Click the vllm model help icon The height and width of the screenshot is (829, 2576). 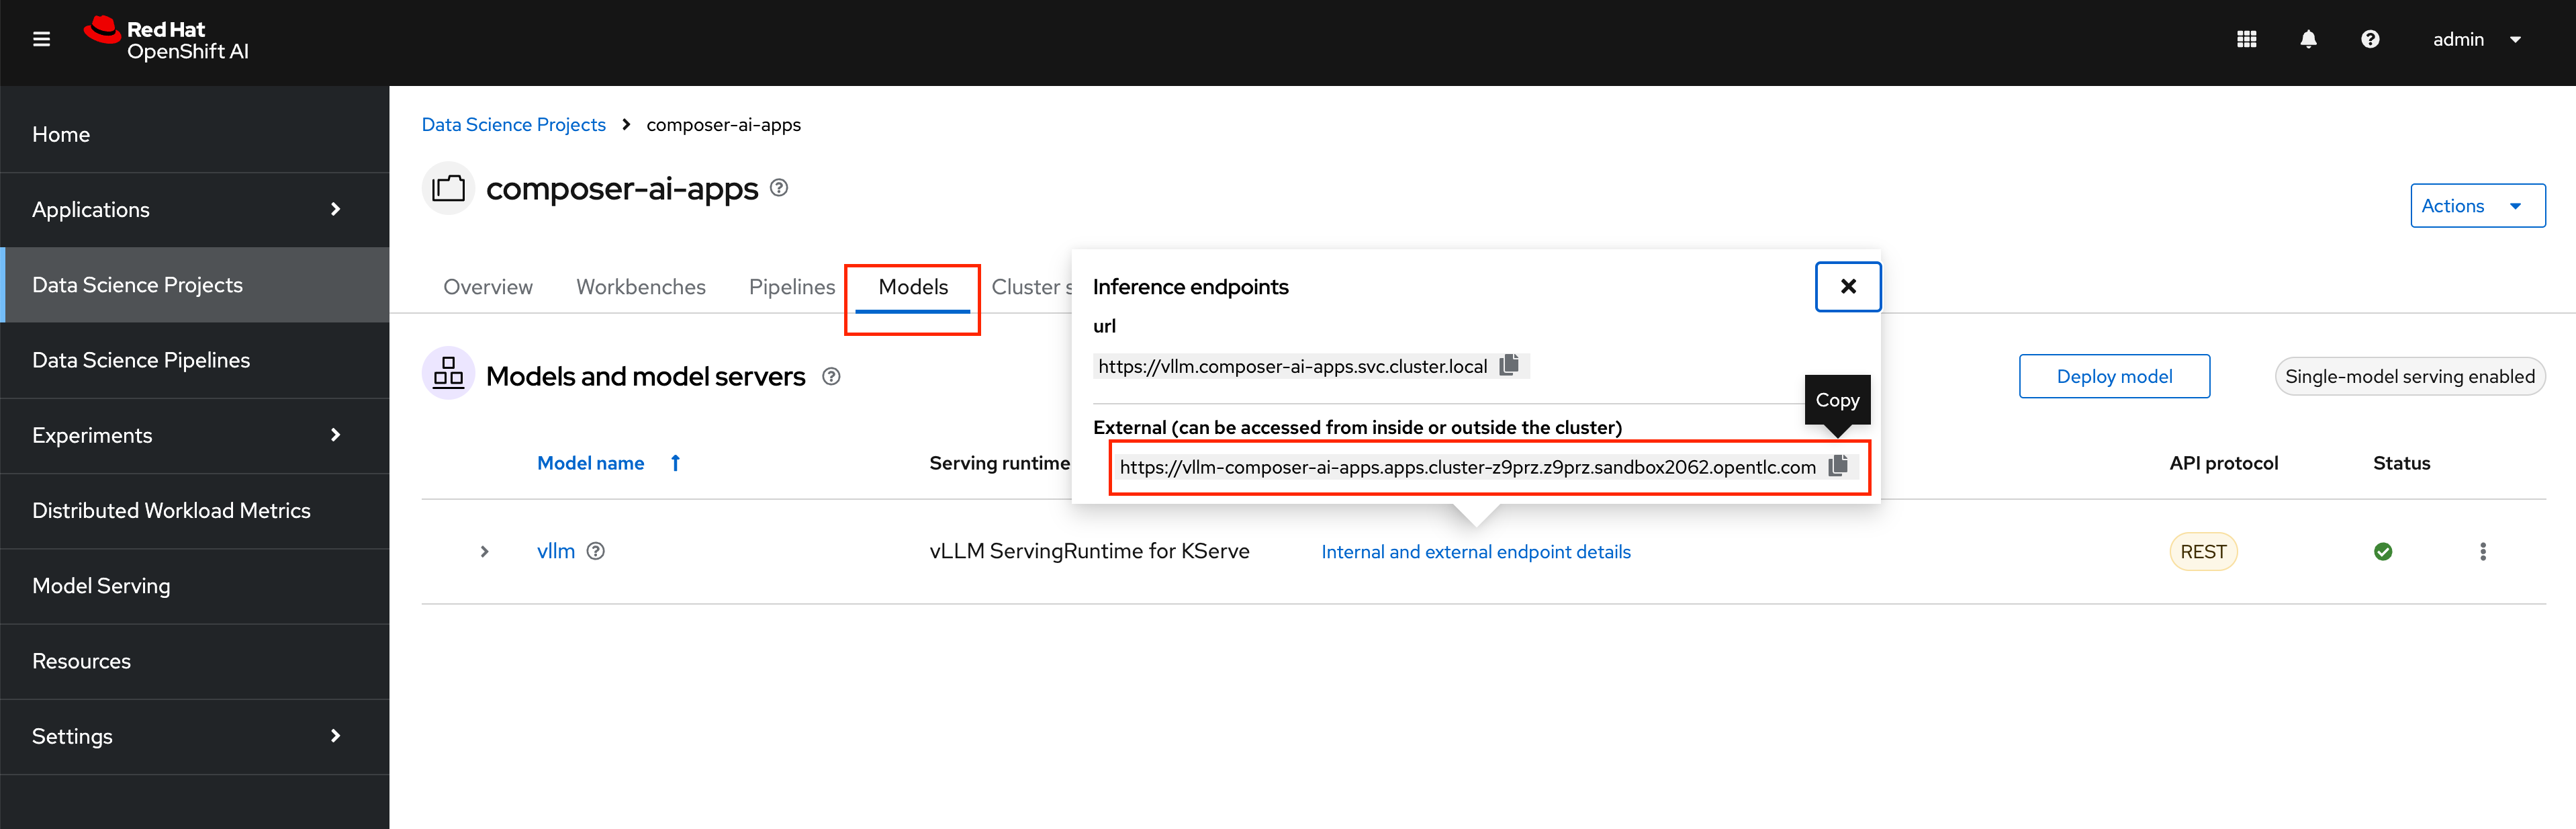tap(596, 551)
